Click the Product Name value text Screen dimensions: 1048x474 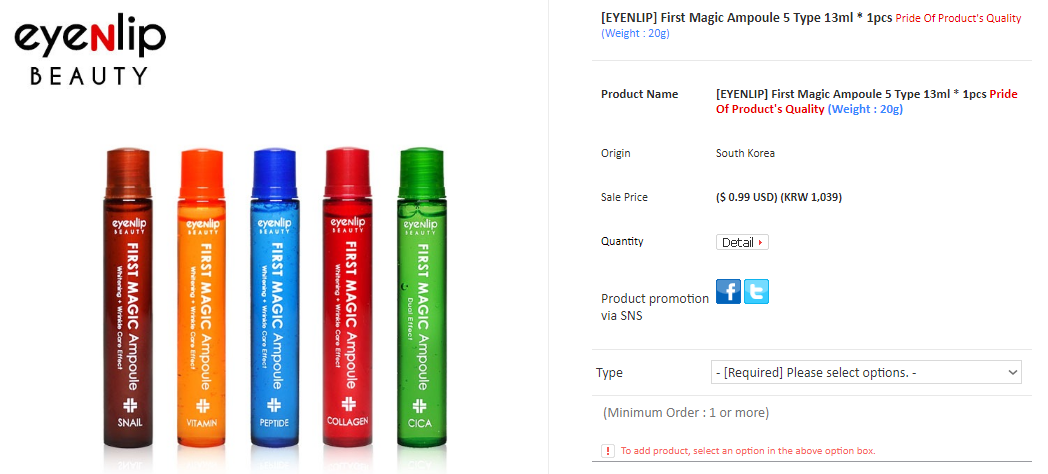pyautogui.click(x=867, y=102)
